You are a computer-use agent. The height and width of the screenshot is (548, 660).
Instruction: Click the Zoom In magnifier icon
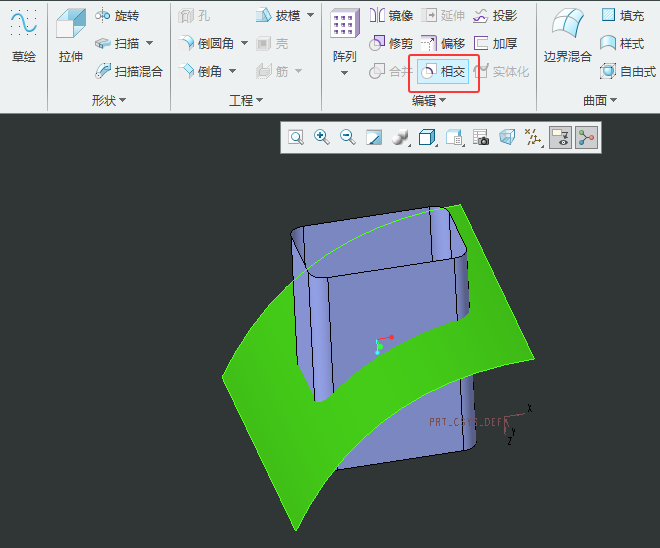(322, 138)
